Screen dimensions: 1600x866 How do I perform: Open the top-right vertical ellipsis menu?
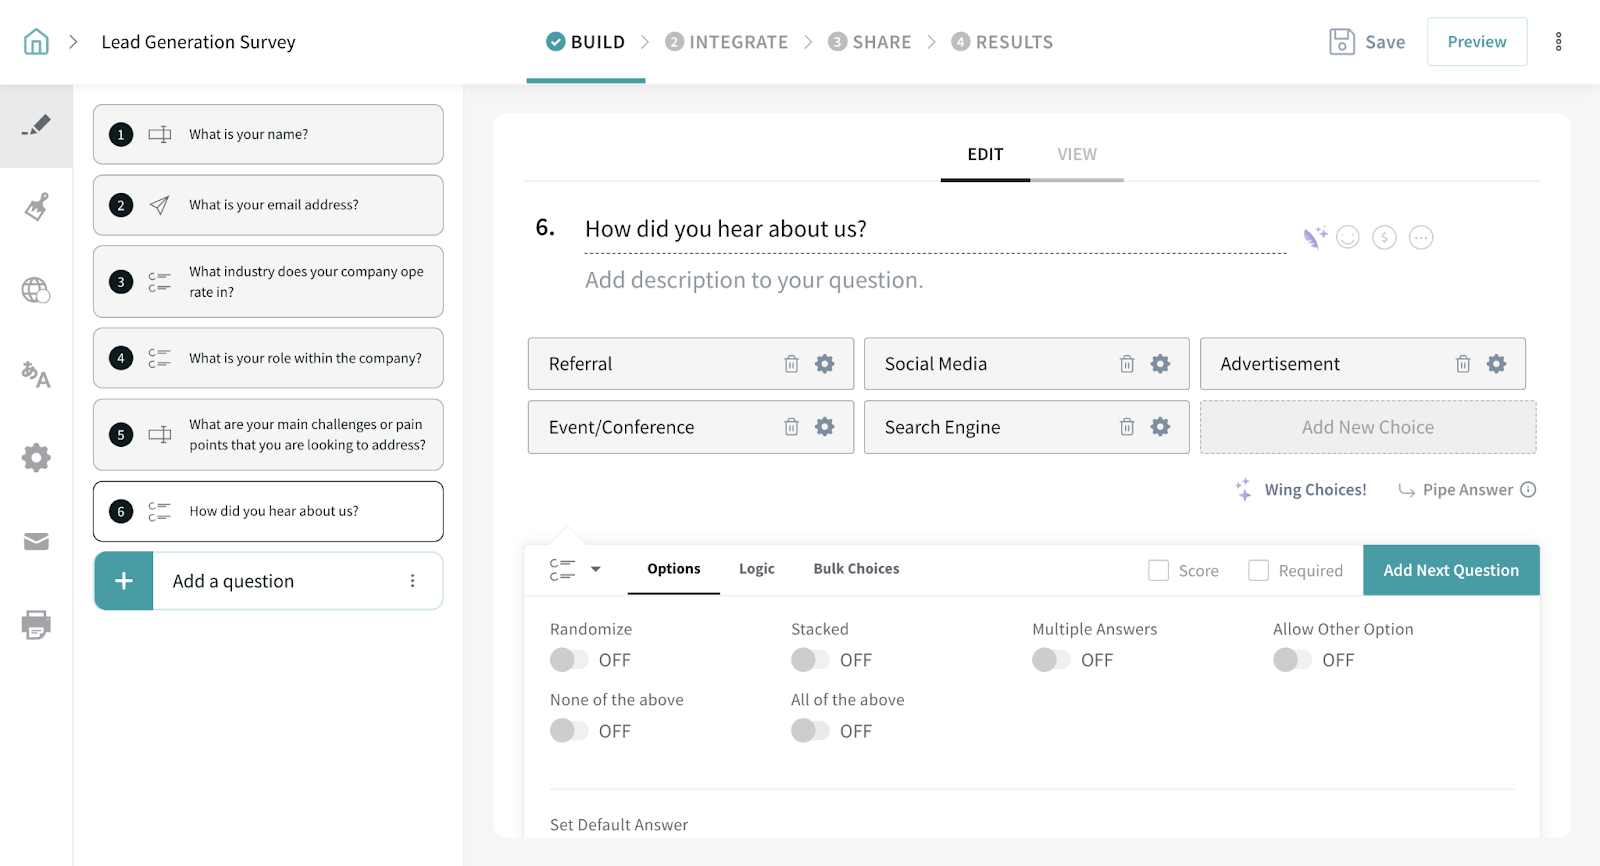tap(1558, 42)
